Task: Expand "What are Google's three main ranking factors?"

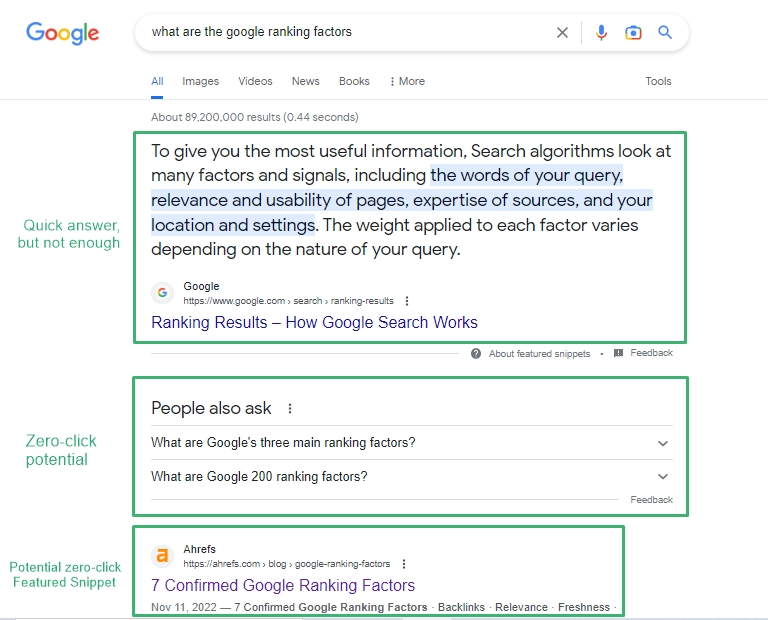Action: click(x=663, y=443)
